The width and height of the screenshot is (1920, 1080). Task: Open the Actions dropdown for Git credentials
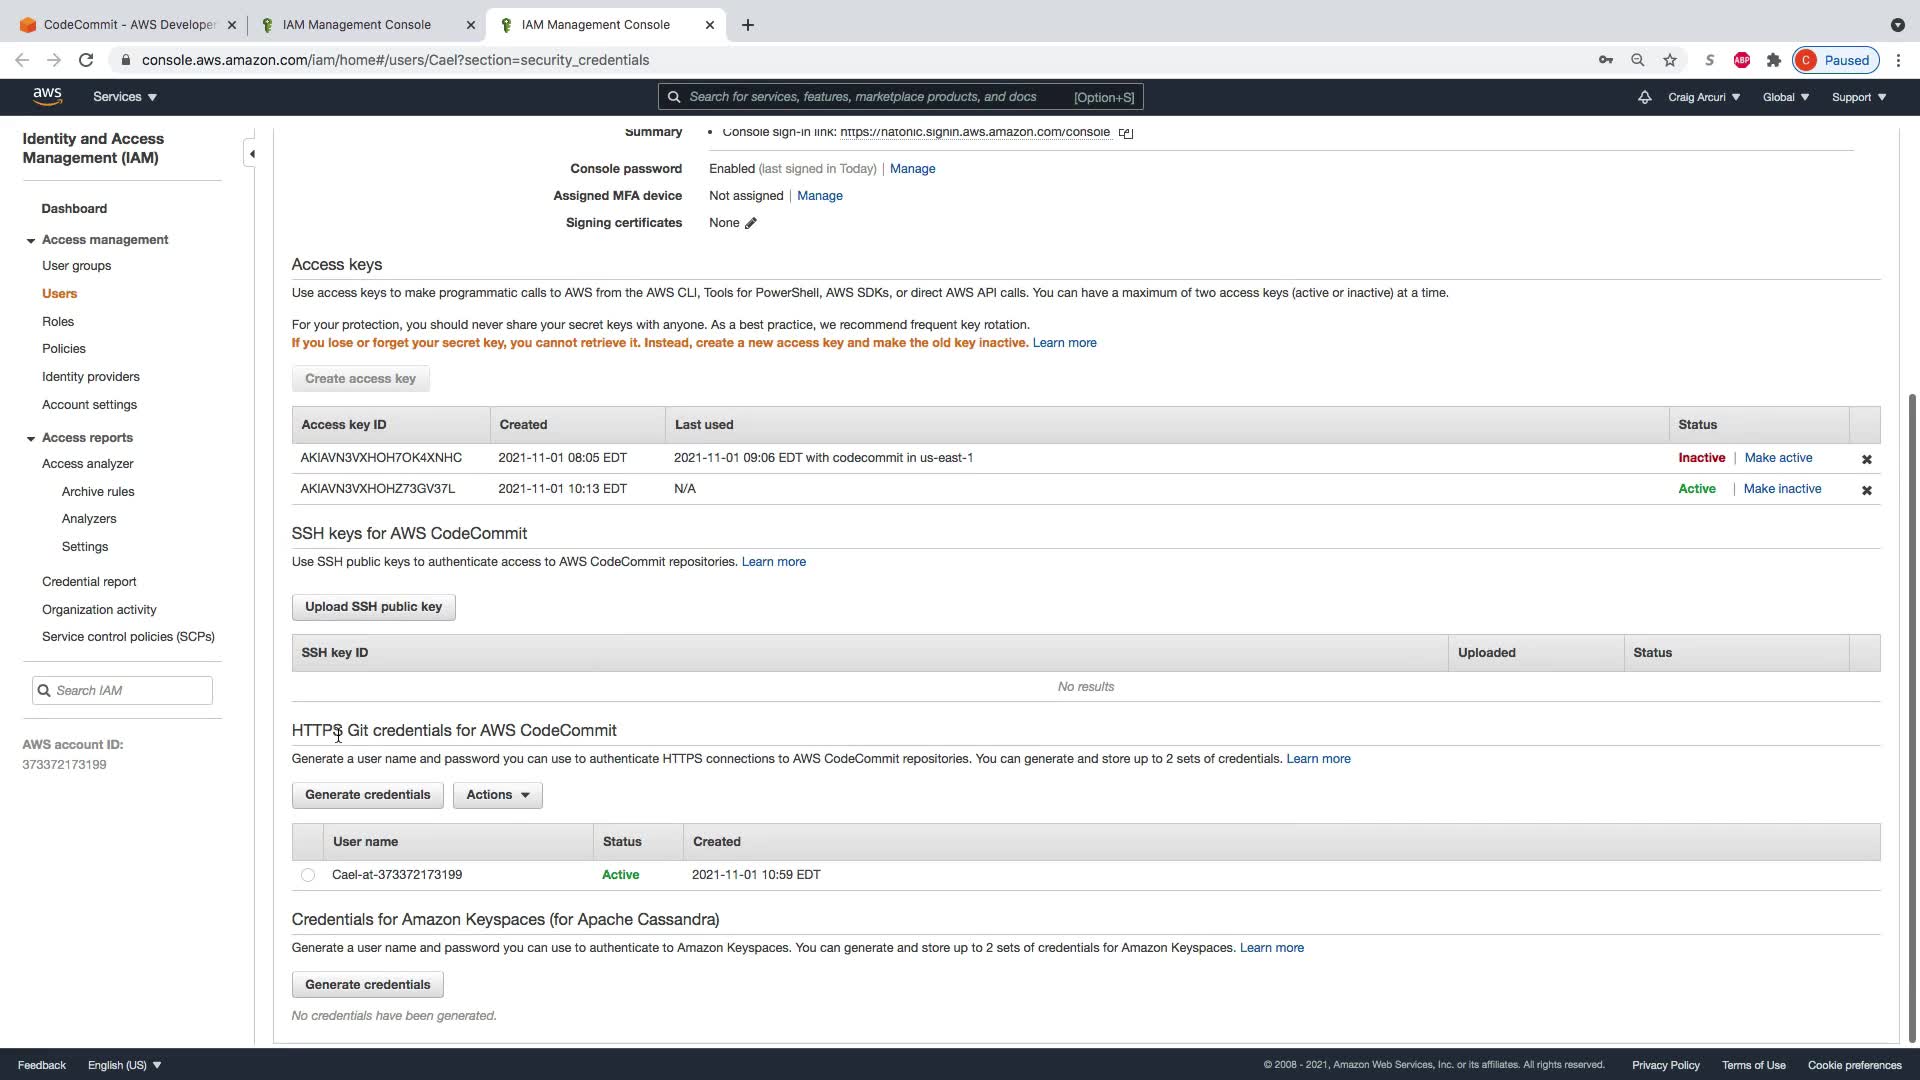pyautogui.click(x=497, y=795)
